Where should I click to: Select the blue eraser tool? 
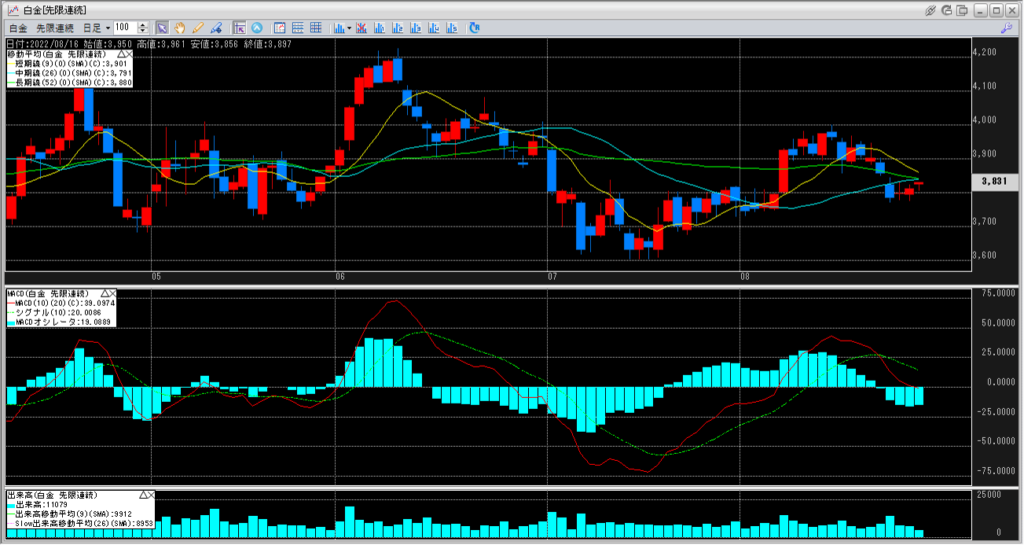216,28
